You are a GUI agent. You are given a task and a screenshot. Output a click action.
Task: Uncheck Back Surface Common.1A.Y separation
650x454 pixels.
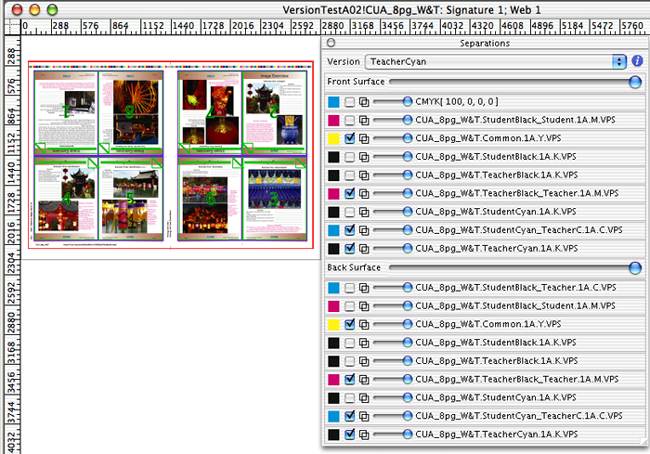pyautogui.click(x=349, y=325)
